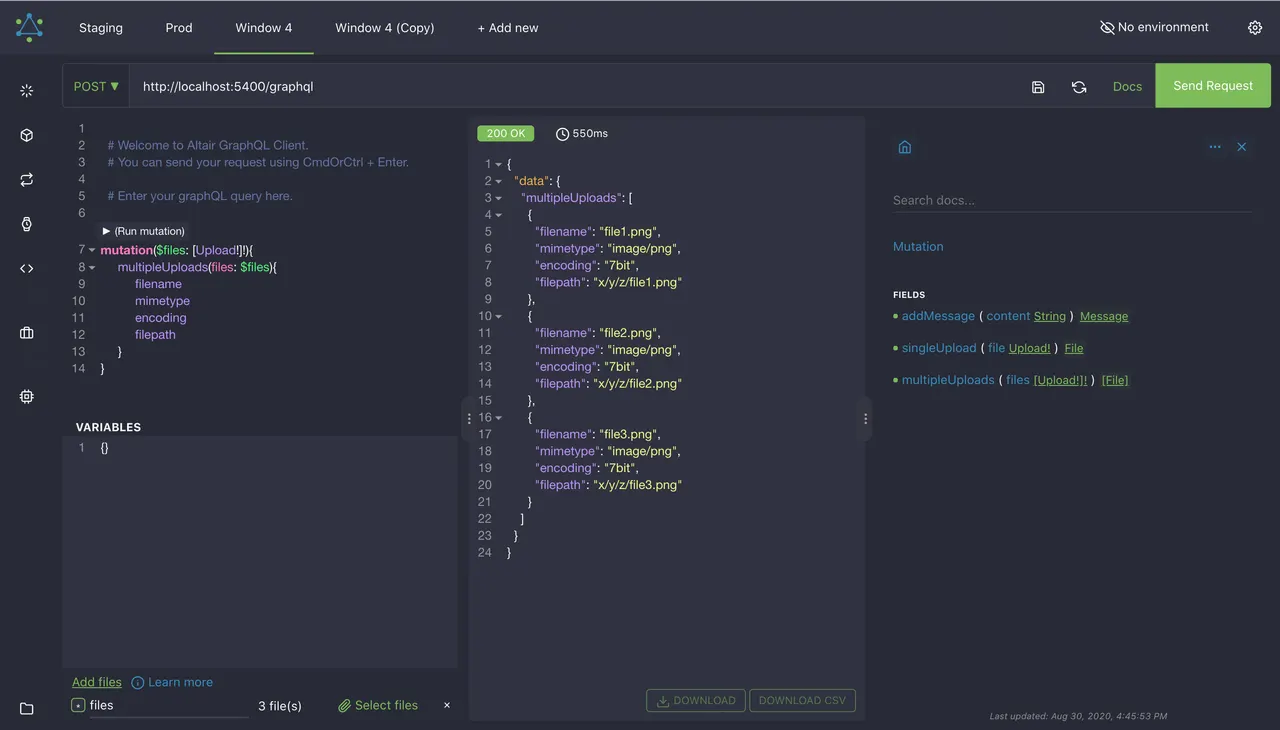This screenshot has width=1280, height=730.
Task: Select the Window 4 tab
Action: tap(264, 28)
